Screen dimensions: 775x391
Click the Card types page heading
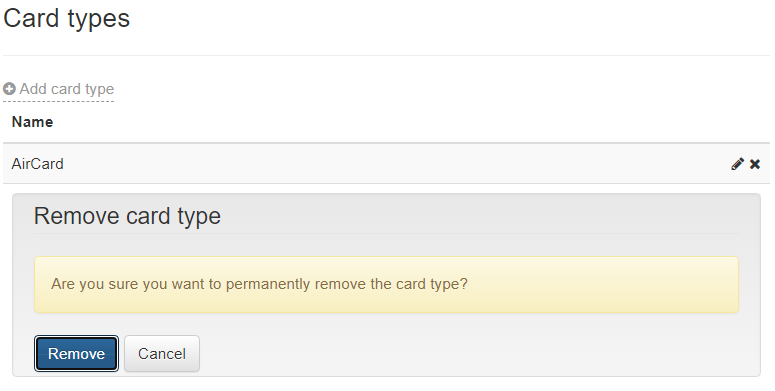click(66, 19)
